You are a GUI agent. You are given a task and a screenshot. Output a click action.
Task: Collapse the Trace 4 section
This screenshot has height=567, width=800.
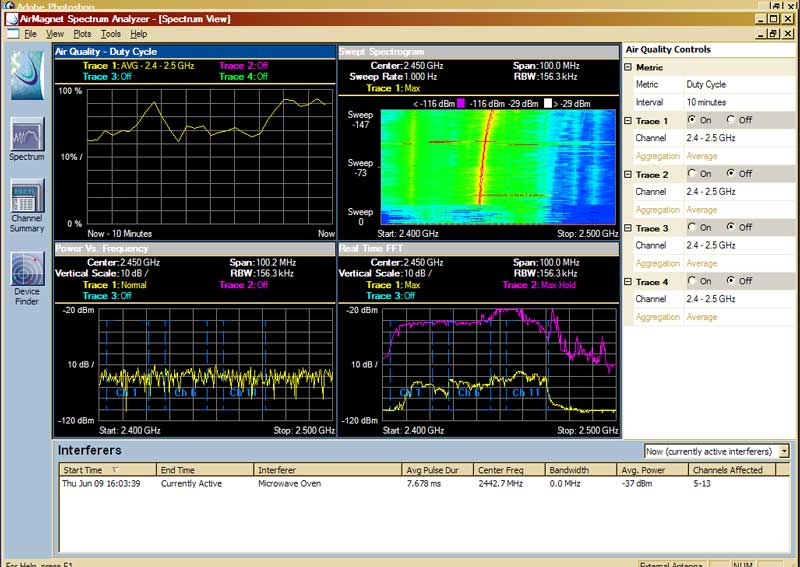click(628, 282)
